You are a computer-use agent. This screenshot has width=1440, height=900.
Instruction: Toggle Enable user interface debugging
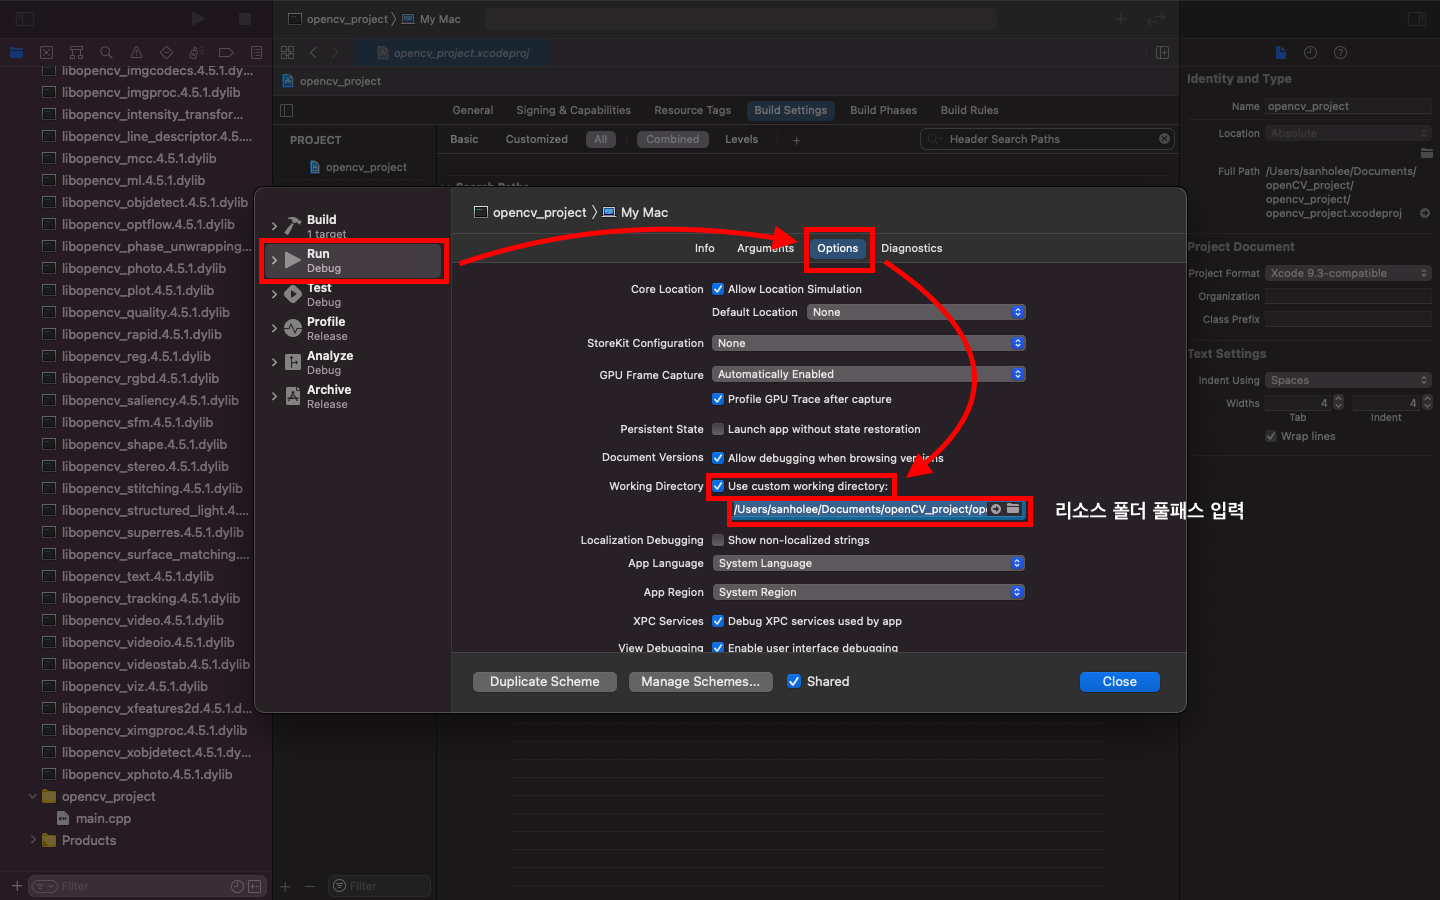tap(718, 648)
